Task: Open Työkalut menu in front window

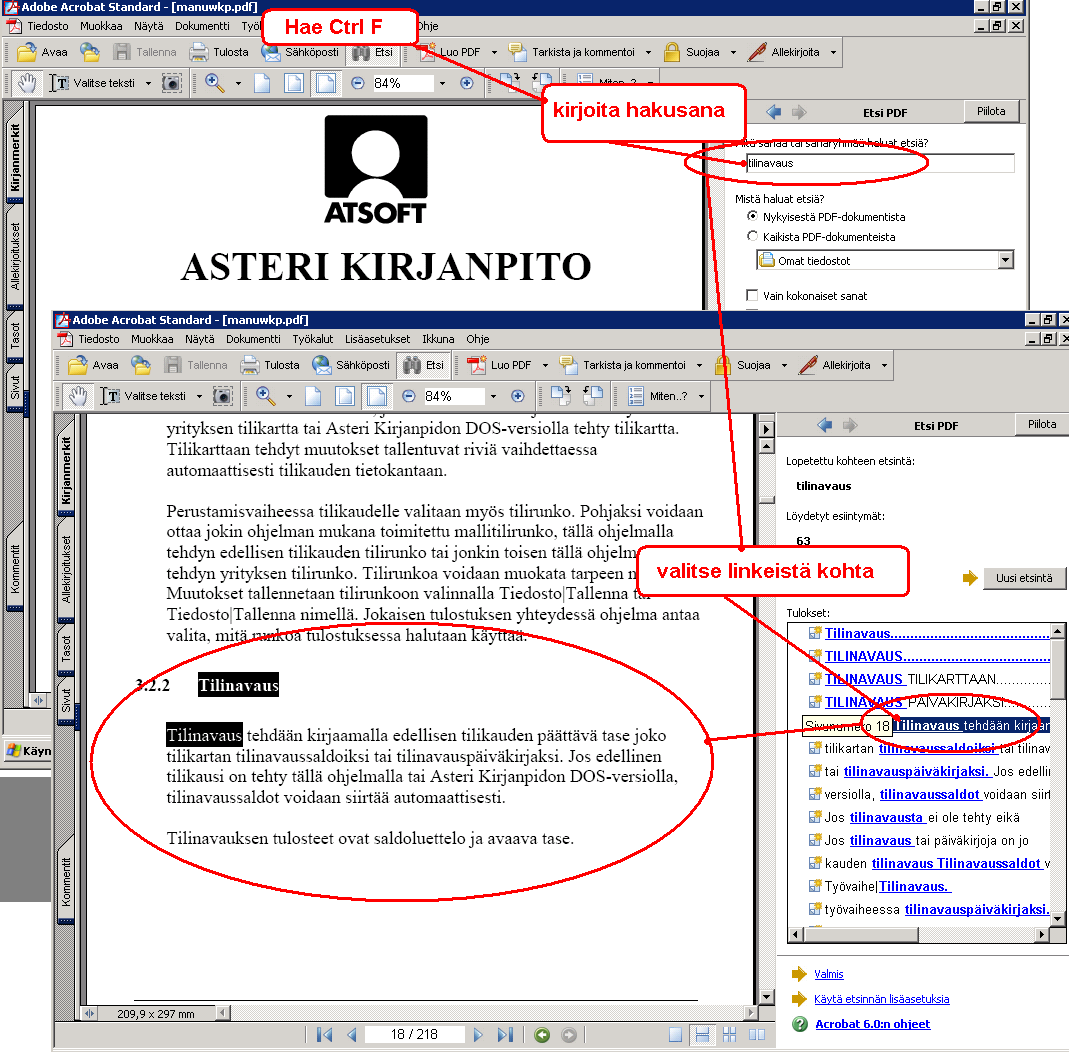Action: (313, 339)
